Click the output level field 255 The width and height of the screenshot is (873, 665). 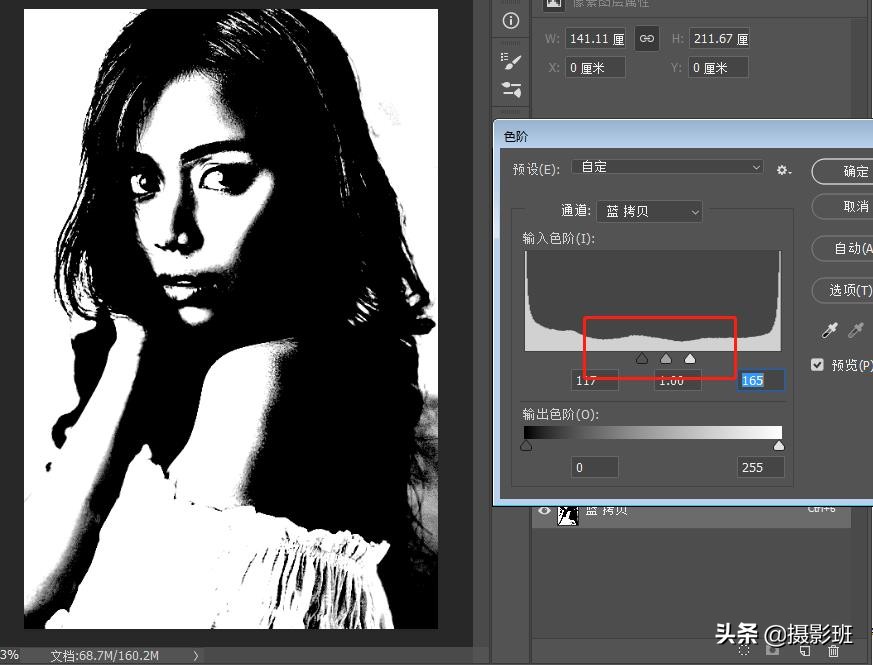pyautogui.click(x=761, y=467)
